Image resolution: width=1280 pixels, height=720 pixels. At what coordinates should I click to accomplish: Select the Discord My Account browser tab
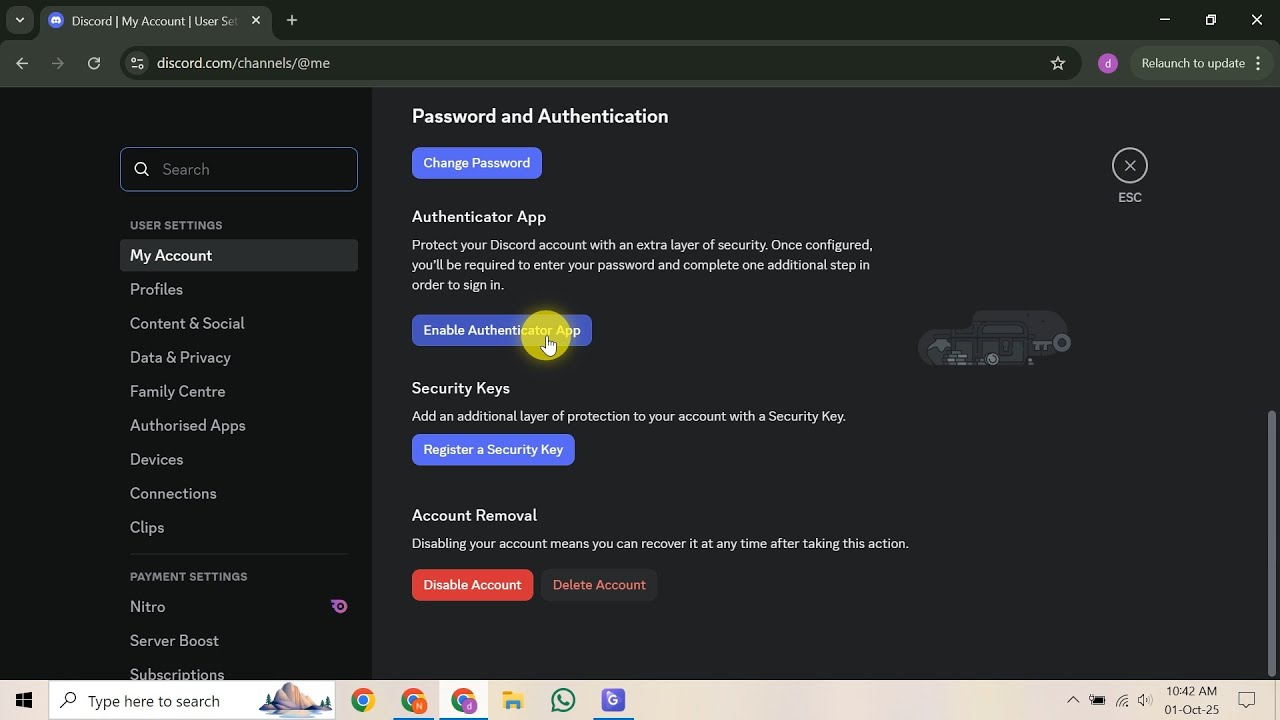click(x=155, y=20)
